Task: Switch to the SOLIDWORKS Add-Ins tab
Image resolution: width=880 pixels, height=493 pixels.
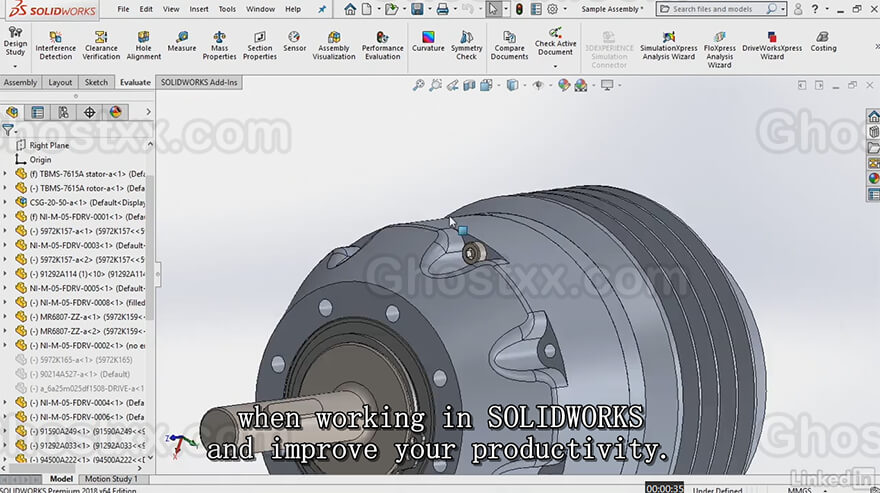Action: coord(199,82)
